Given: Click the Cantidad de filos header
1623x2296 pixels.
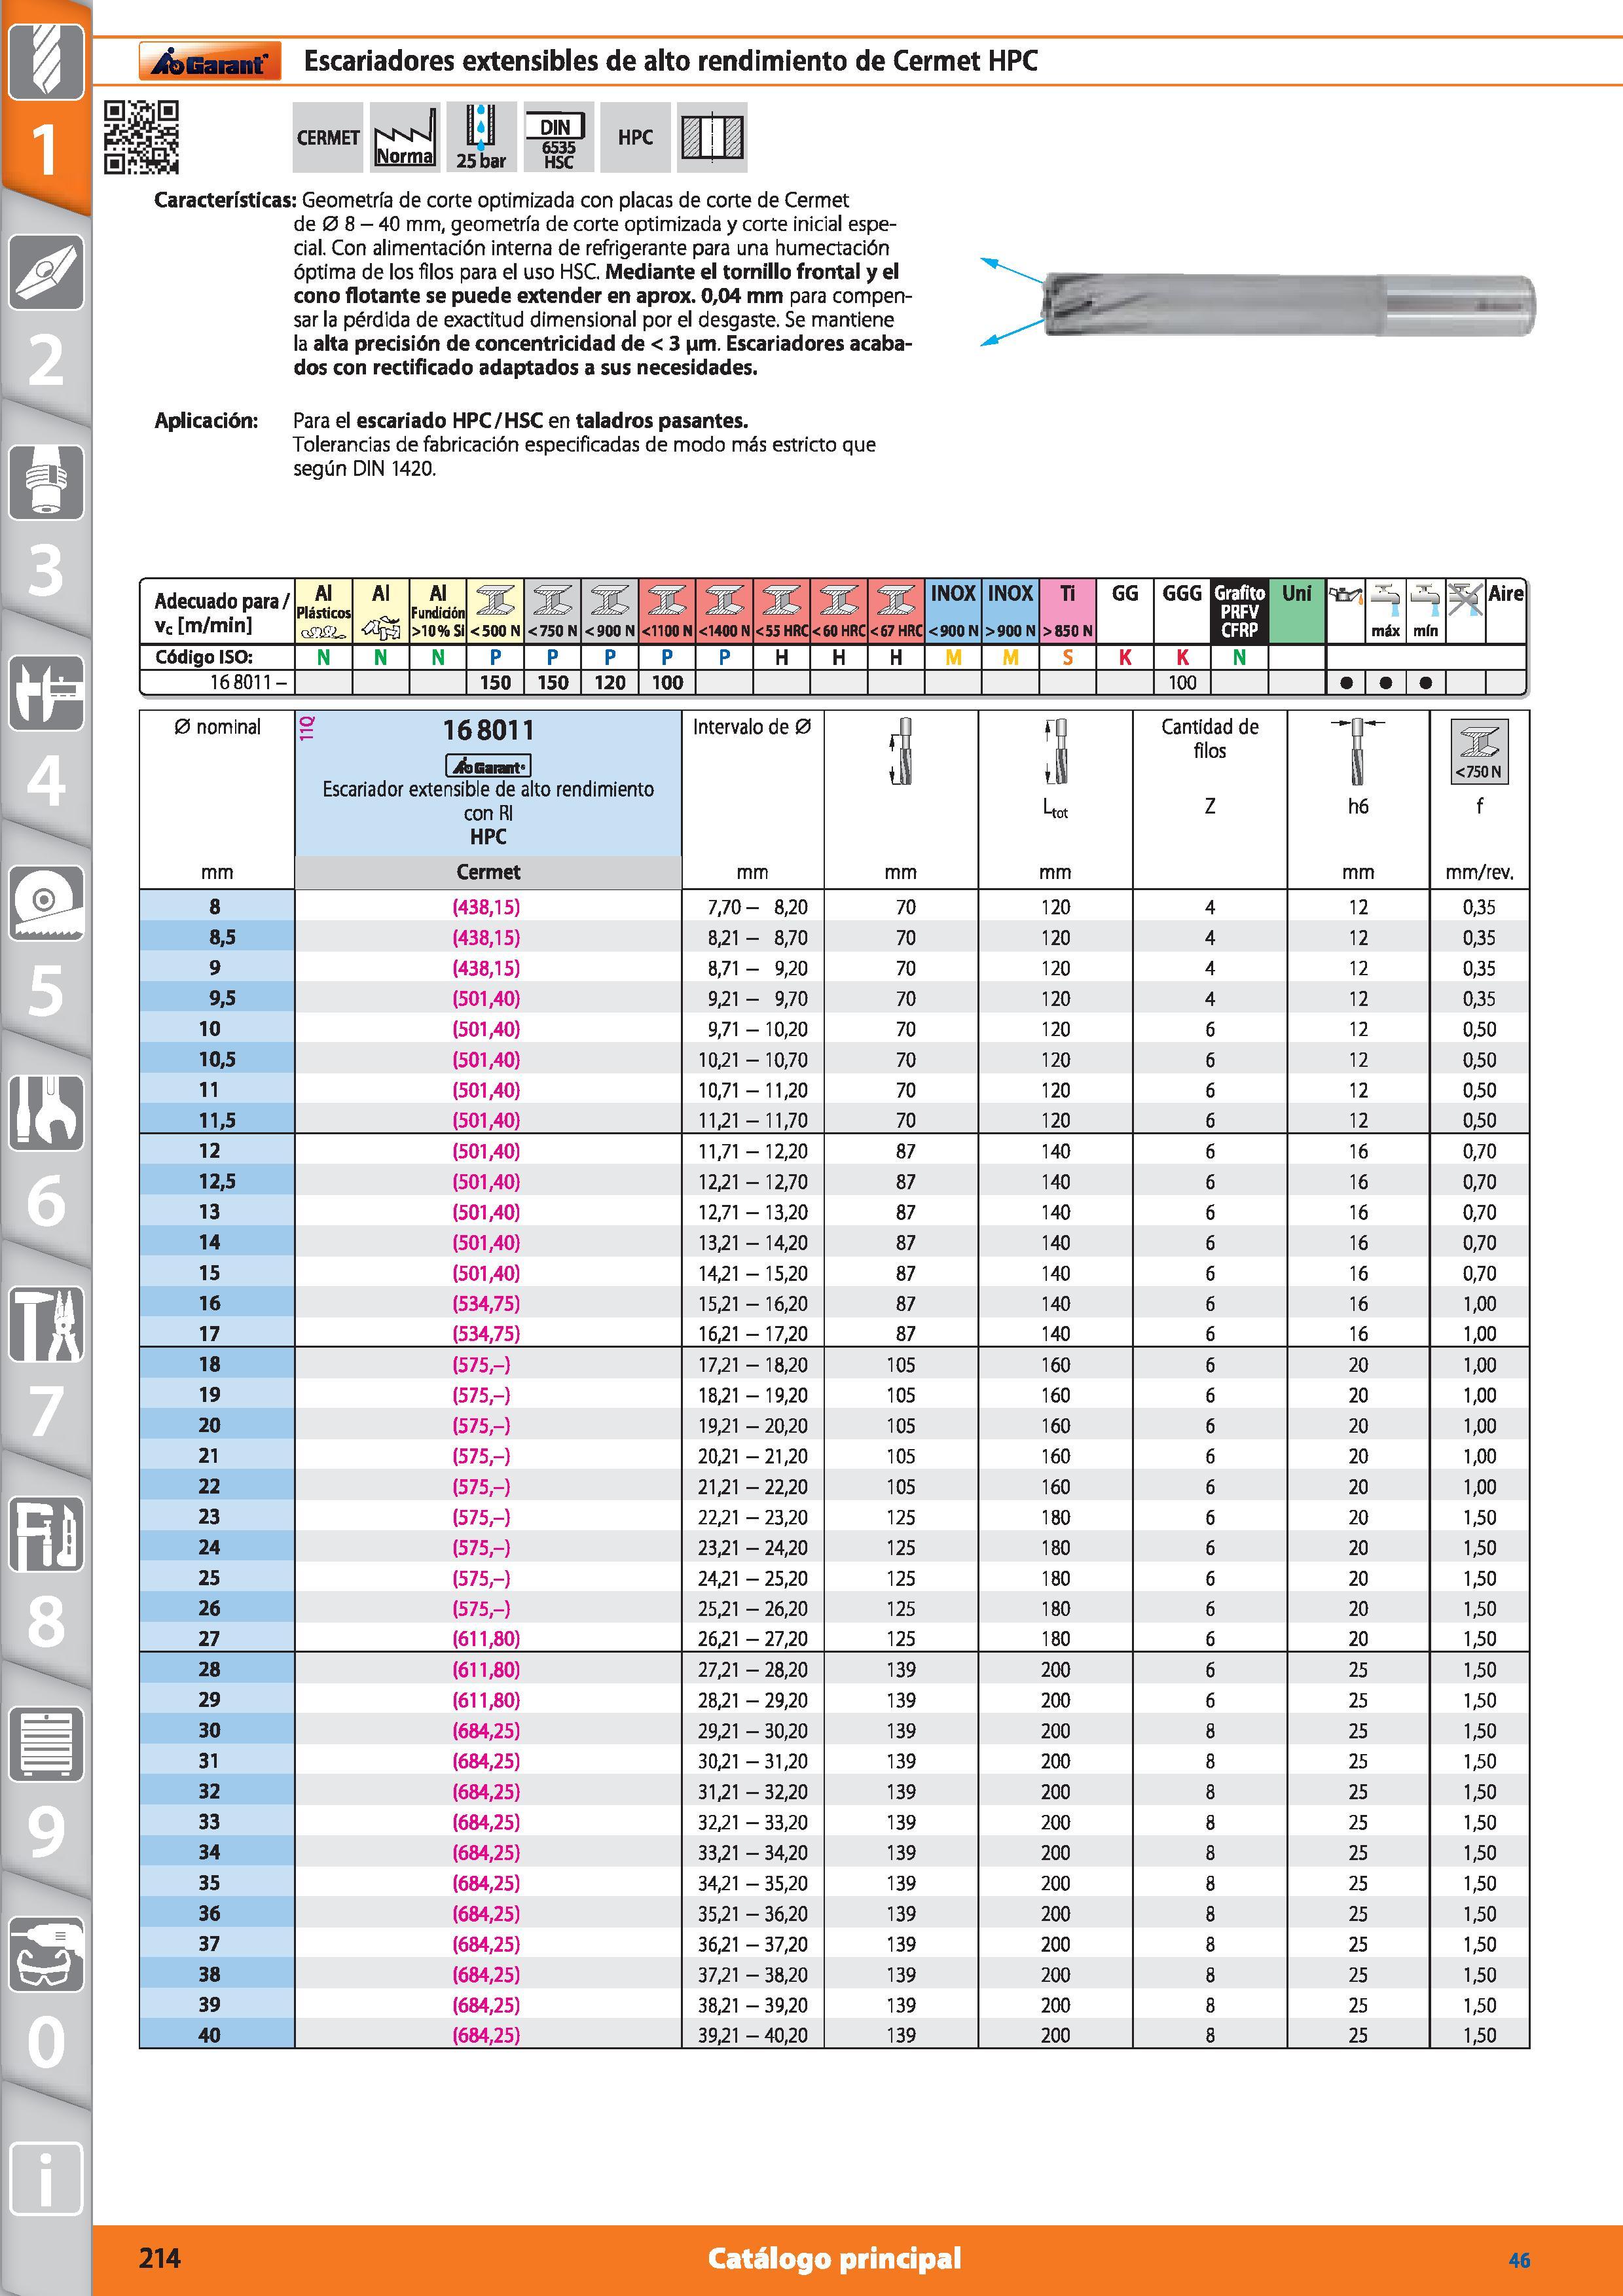Looking at the screenshot, I should (x=1210, y=739).
